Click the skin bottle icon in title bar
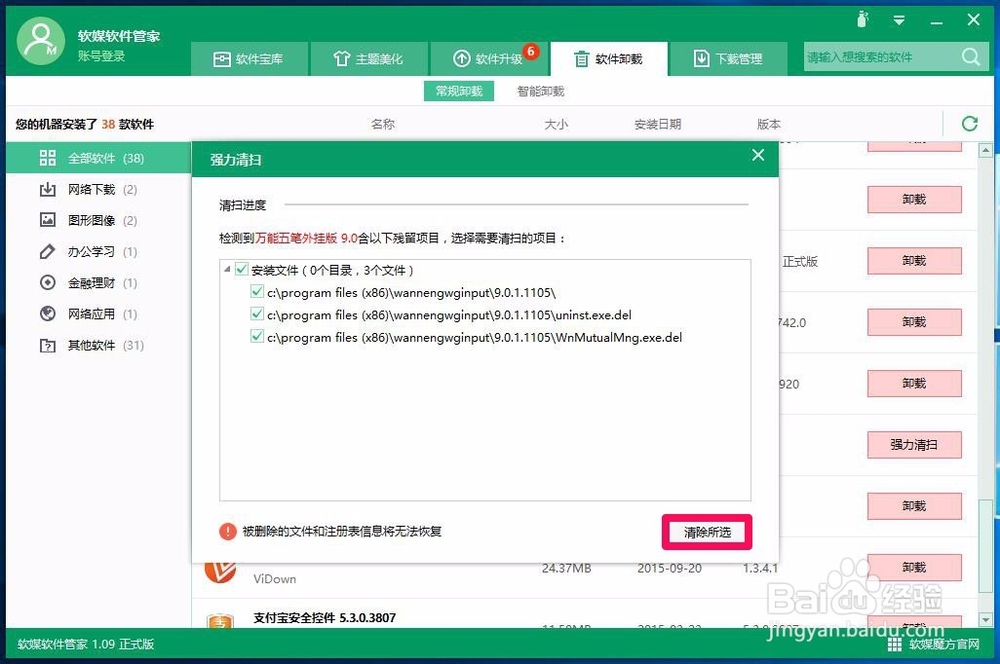 862,20
